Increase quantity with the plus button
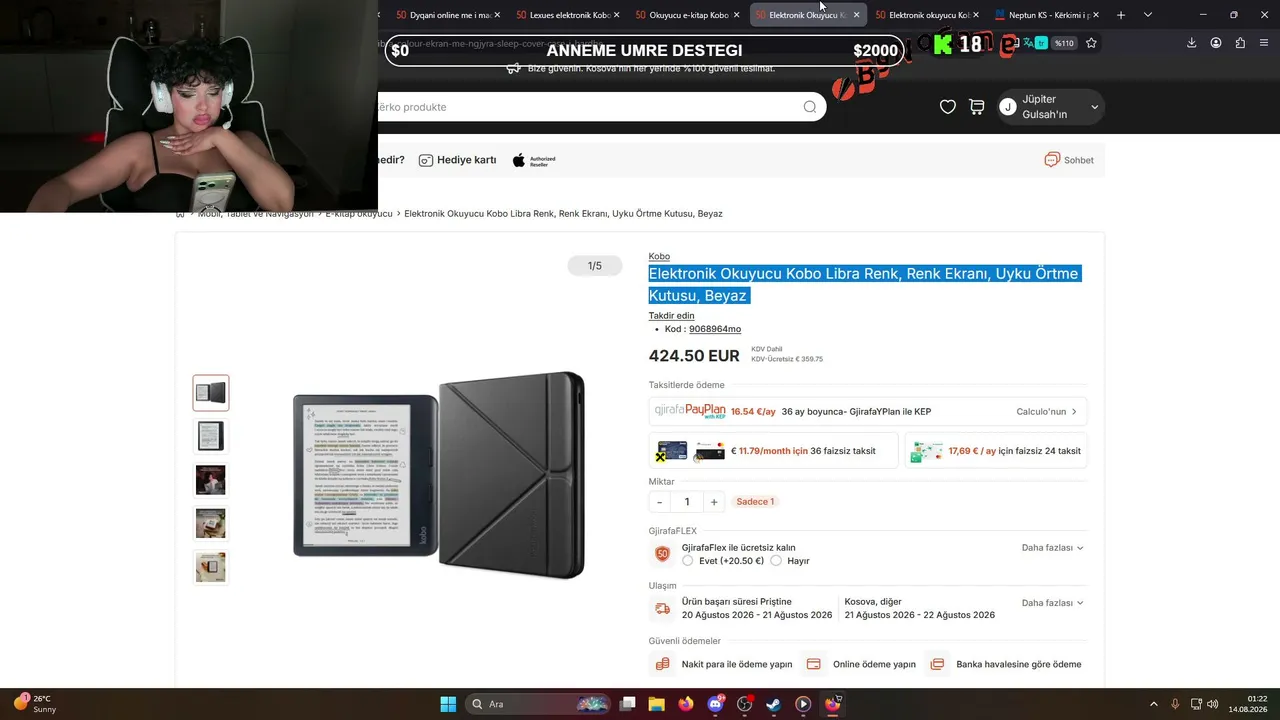1280x720 pixels. click(x=714, y=502)
